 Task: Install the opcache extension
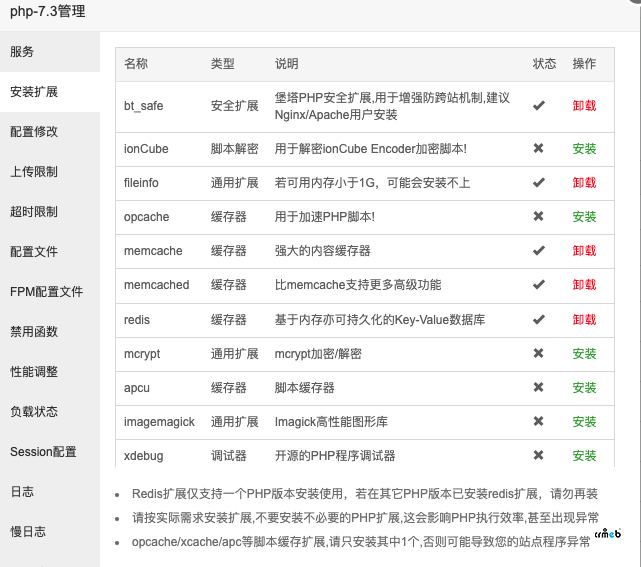584,217
